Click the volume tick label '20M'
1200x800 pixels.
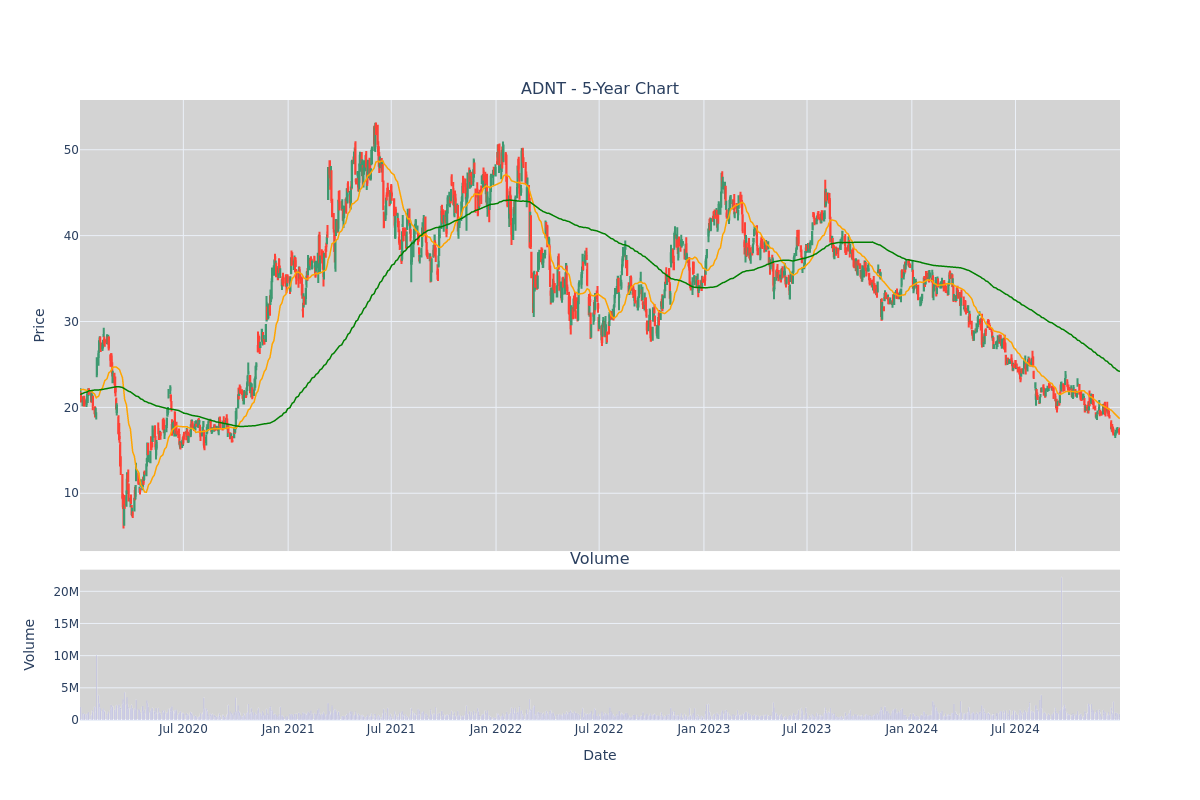[x=66, y=592]
